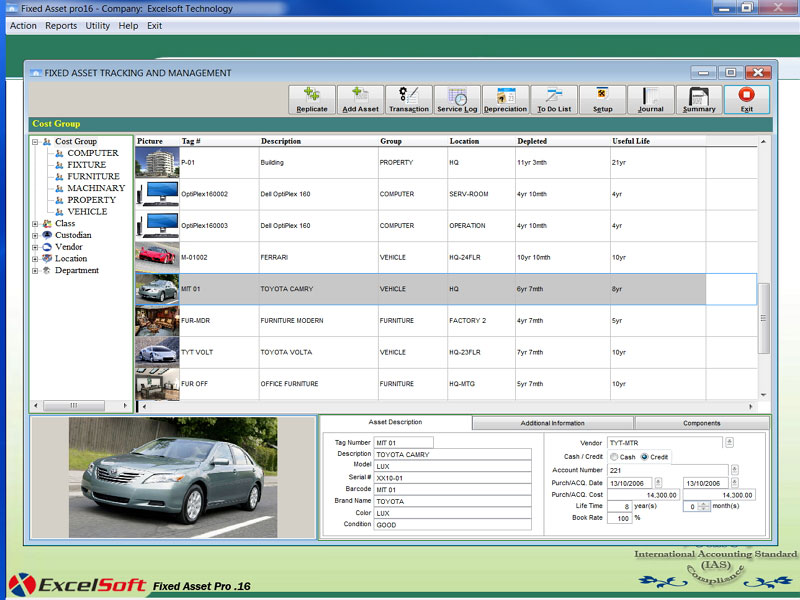Screen dimensions: 800x600
Task: Click the Model input field
Action: [x=453, y=466]
